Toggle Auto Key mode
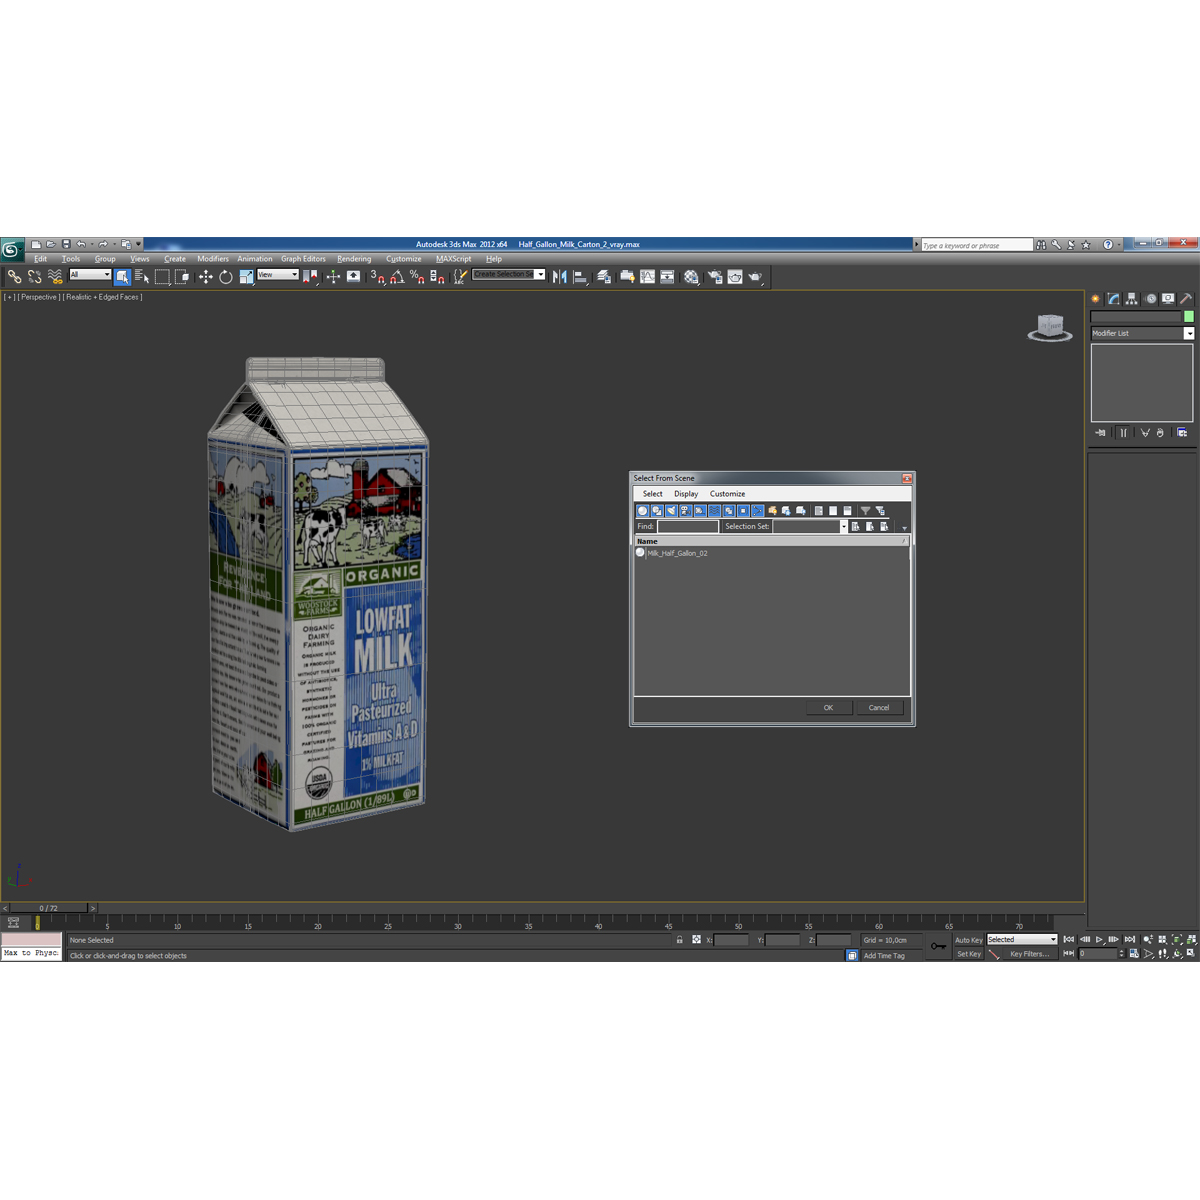 click(968, 940)
